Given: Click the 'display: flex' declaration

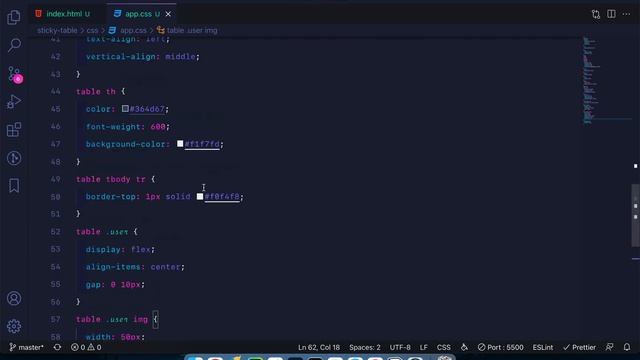Looking at the screenshot, I should (120, 249).
